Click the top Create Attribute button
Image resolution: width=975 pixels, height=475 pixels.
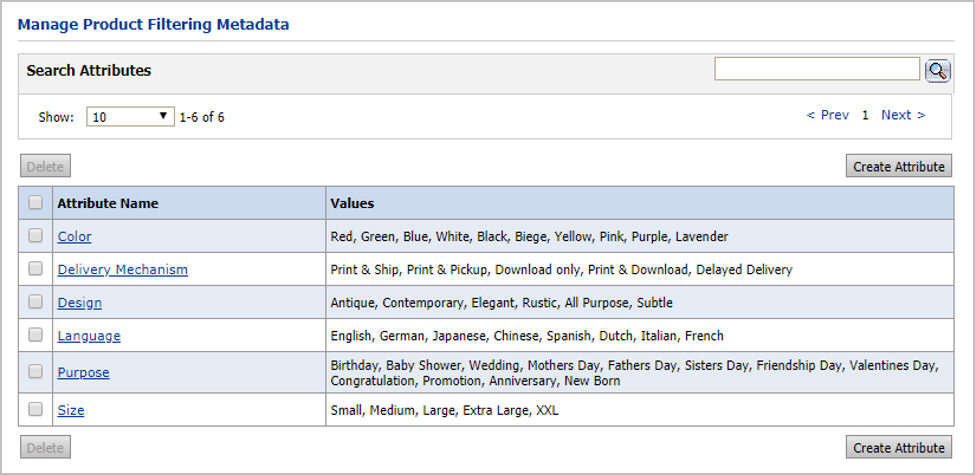[898, 167]
